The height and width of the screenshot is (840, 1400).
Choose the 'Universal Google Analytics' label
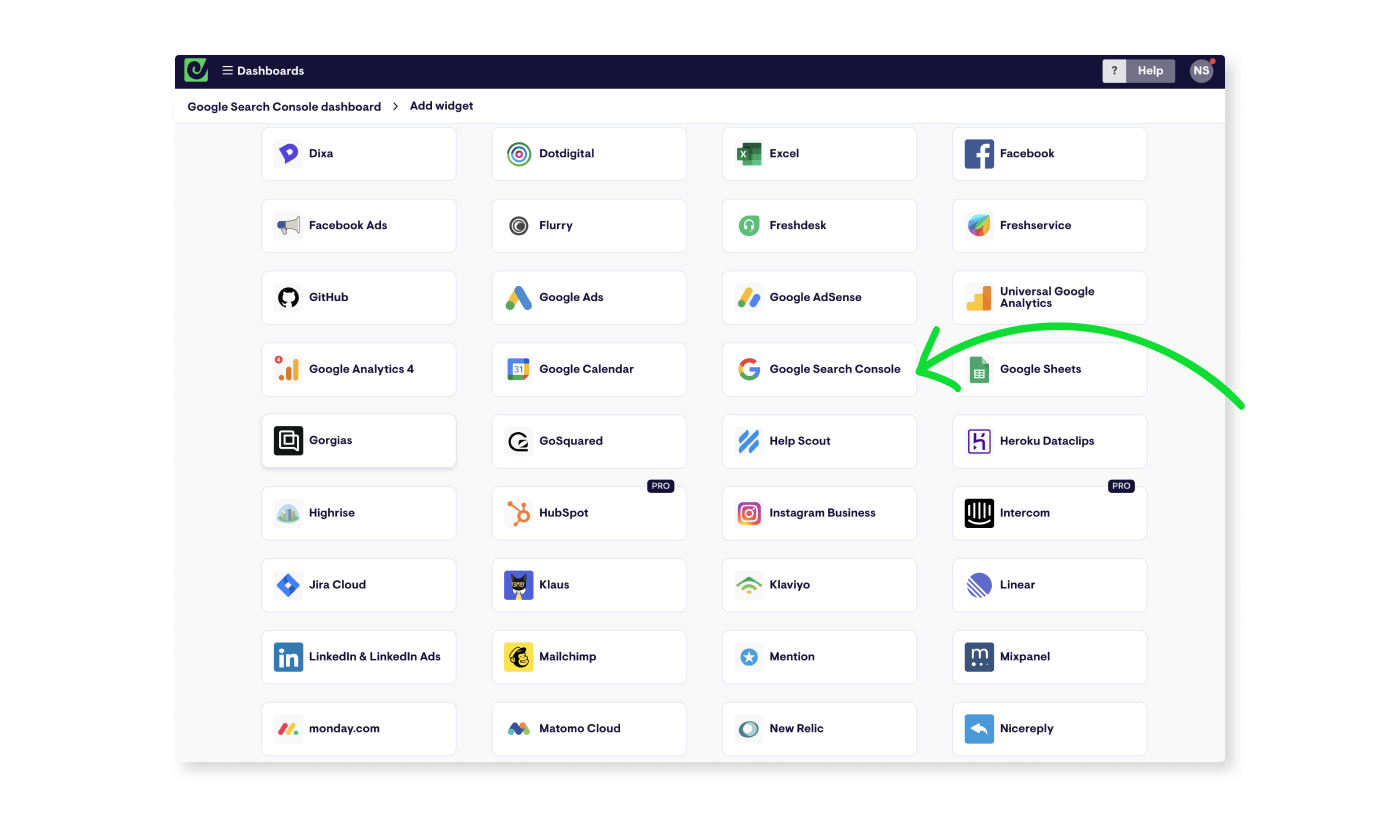click(x=1047, y=297)
